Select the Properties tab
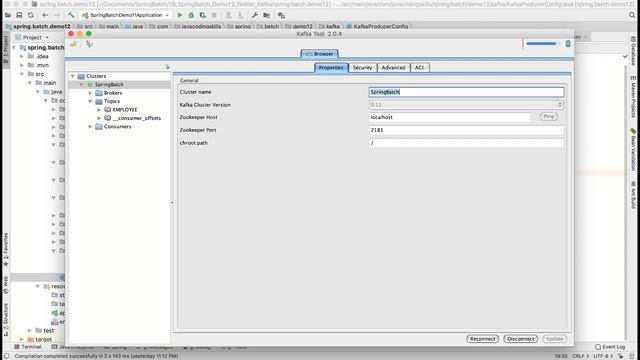Screen dimensions: 640x360 (x=331, y=68)
